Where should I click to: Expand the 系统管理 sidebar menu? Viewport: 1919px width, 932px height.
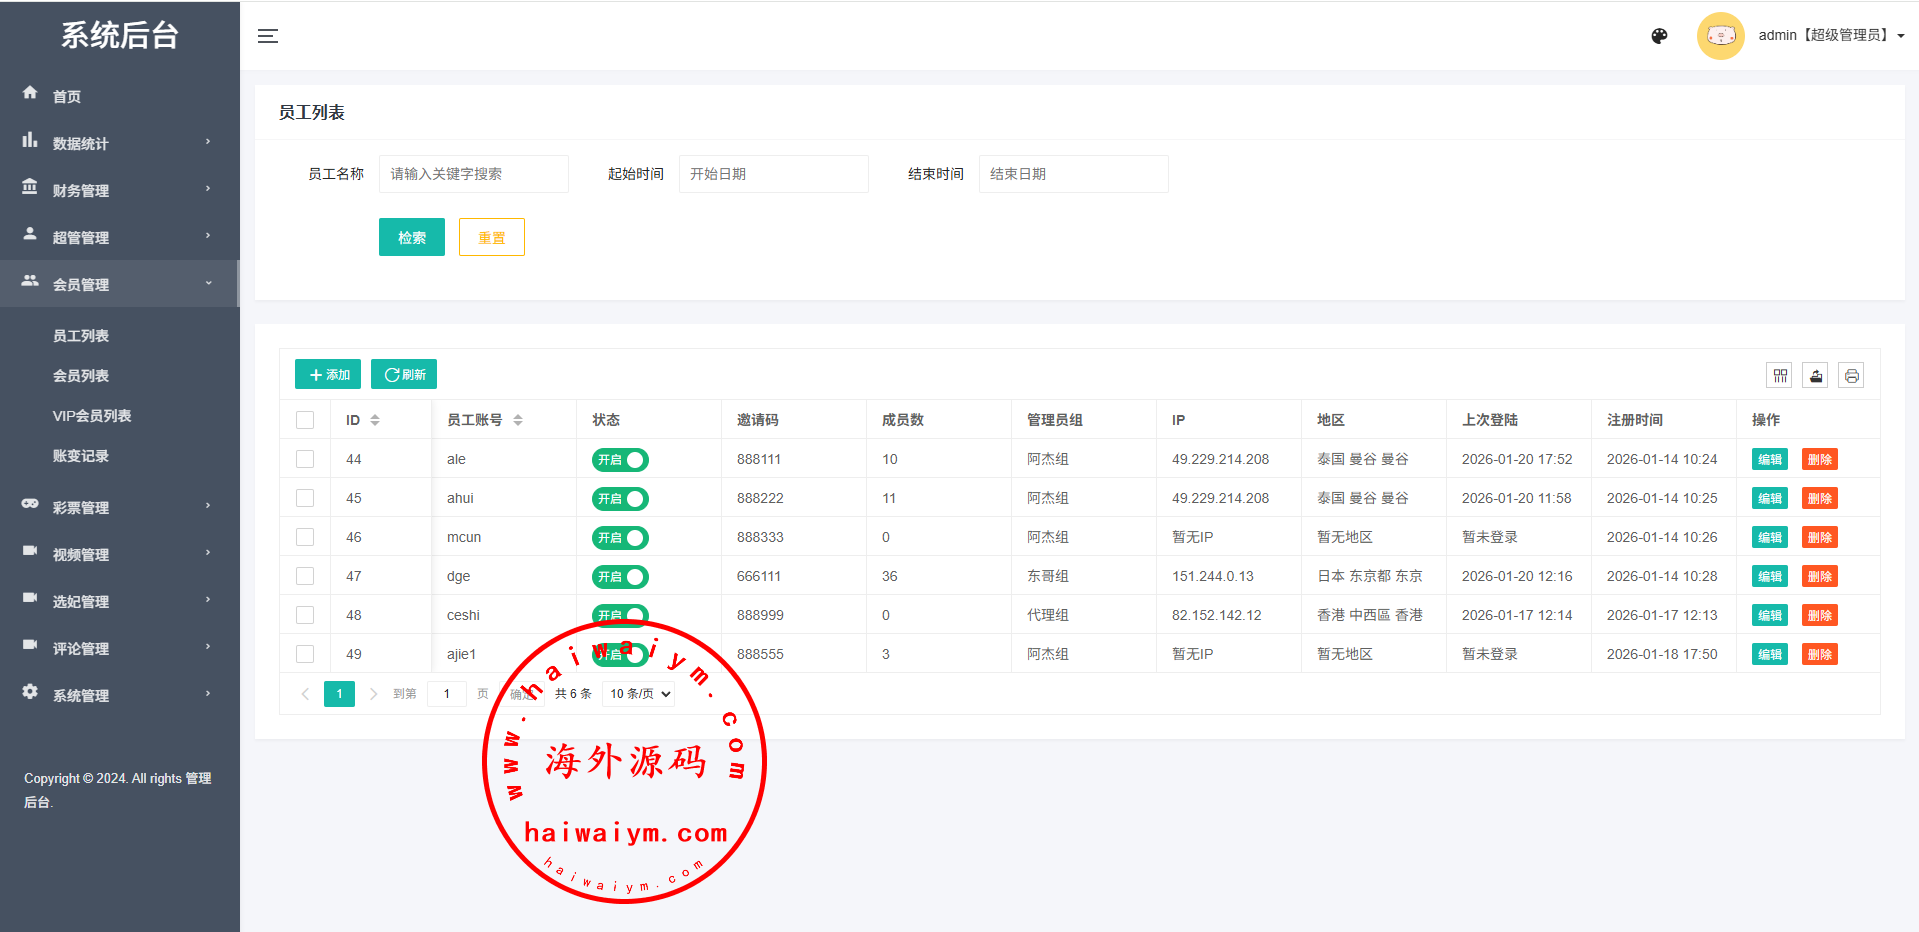119,695
